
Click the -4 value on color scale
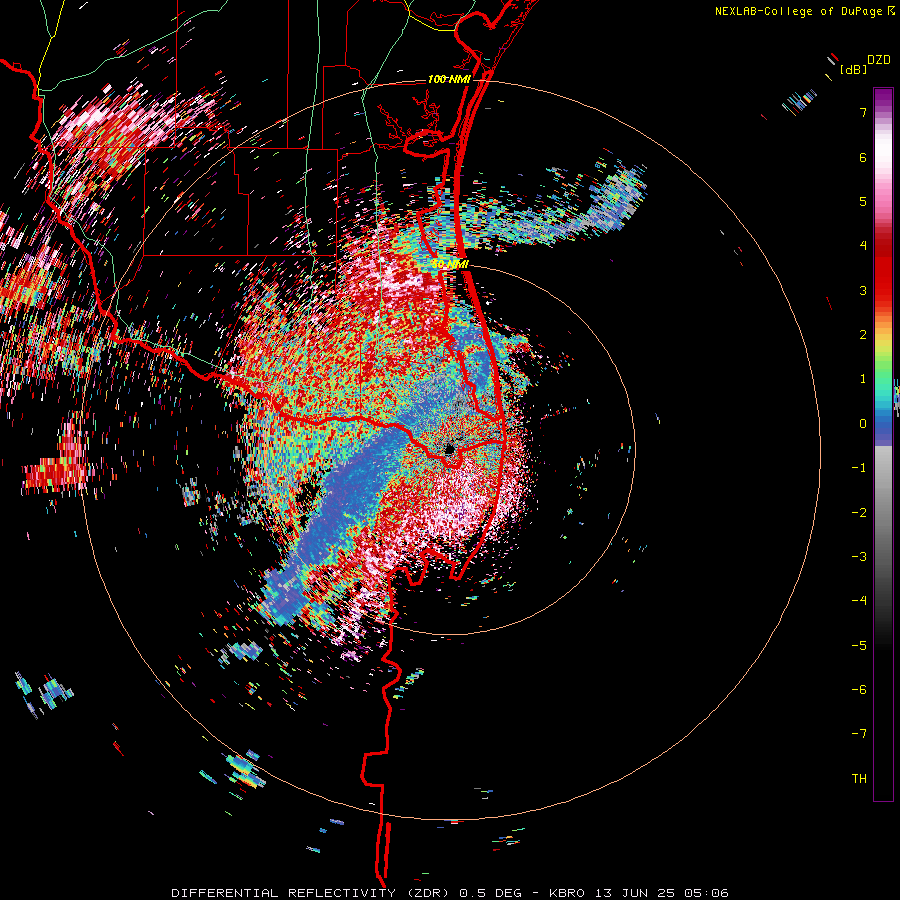coord(859,600)
